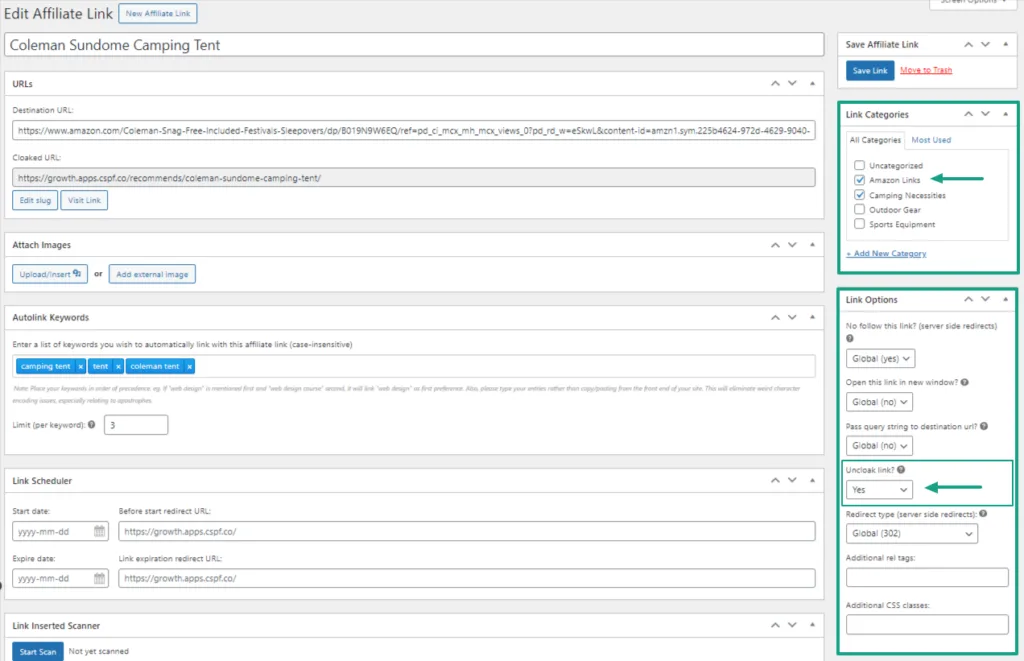Click Add New Category link
Viewport: 1024px width, 661px height.
click(886, 253)
